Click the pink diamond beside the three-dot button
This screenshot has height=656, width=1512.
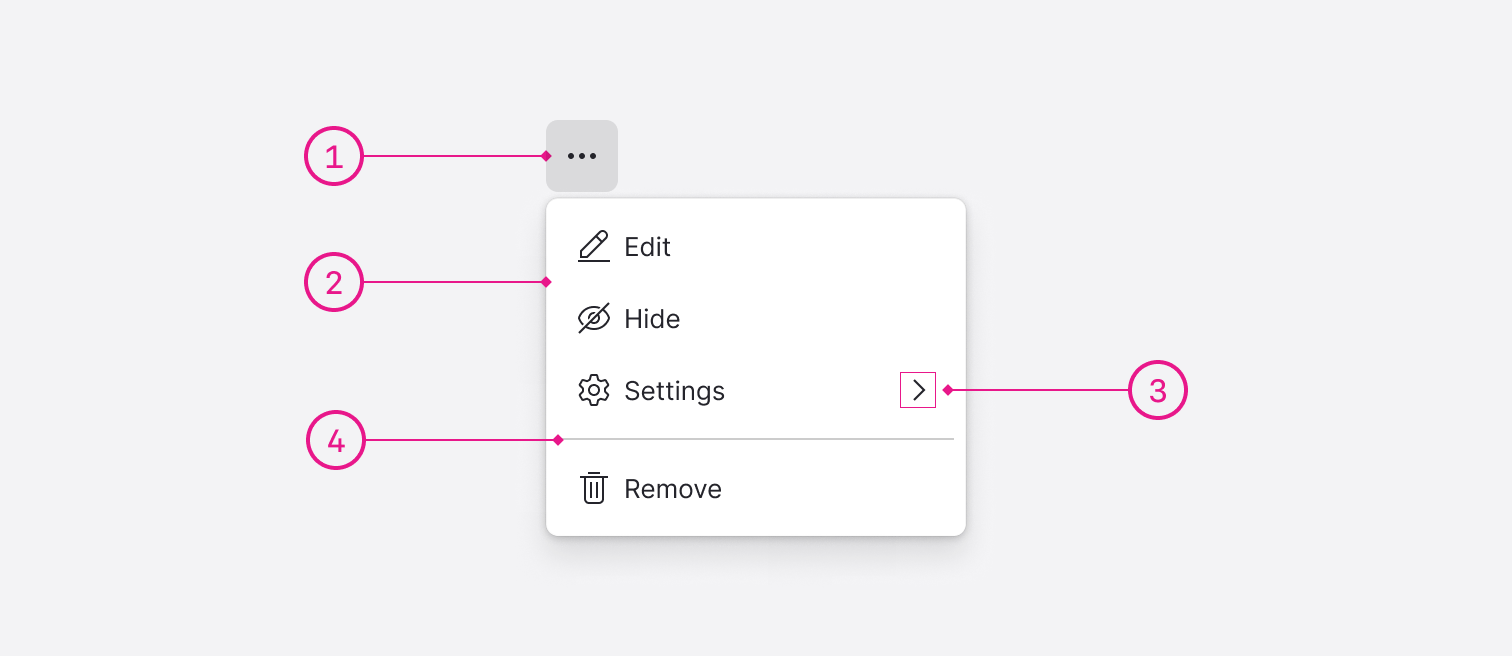tap(546, 156)
